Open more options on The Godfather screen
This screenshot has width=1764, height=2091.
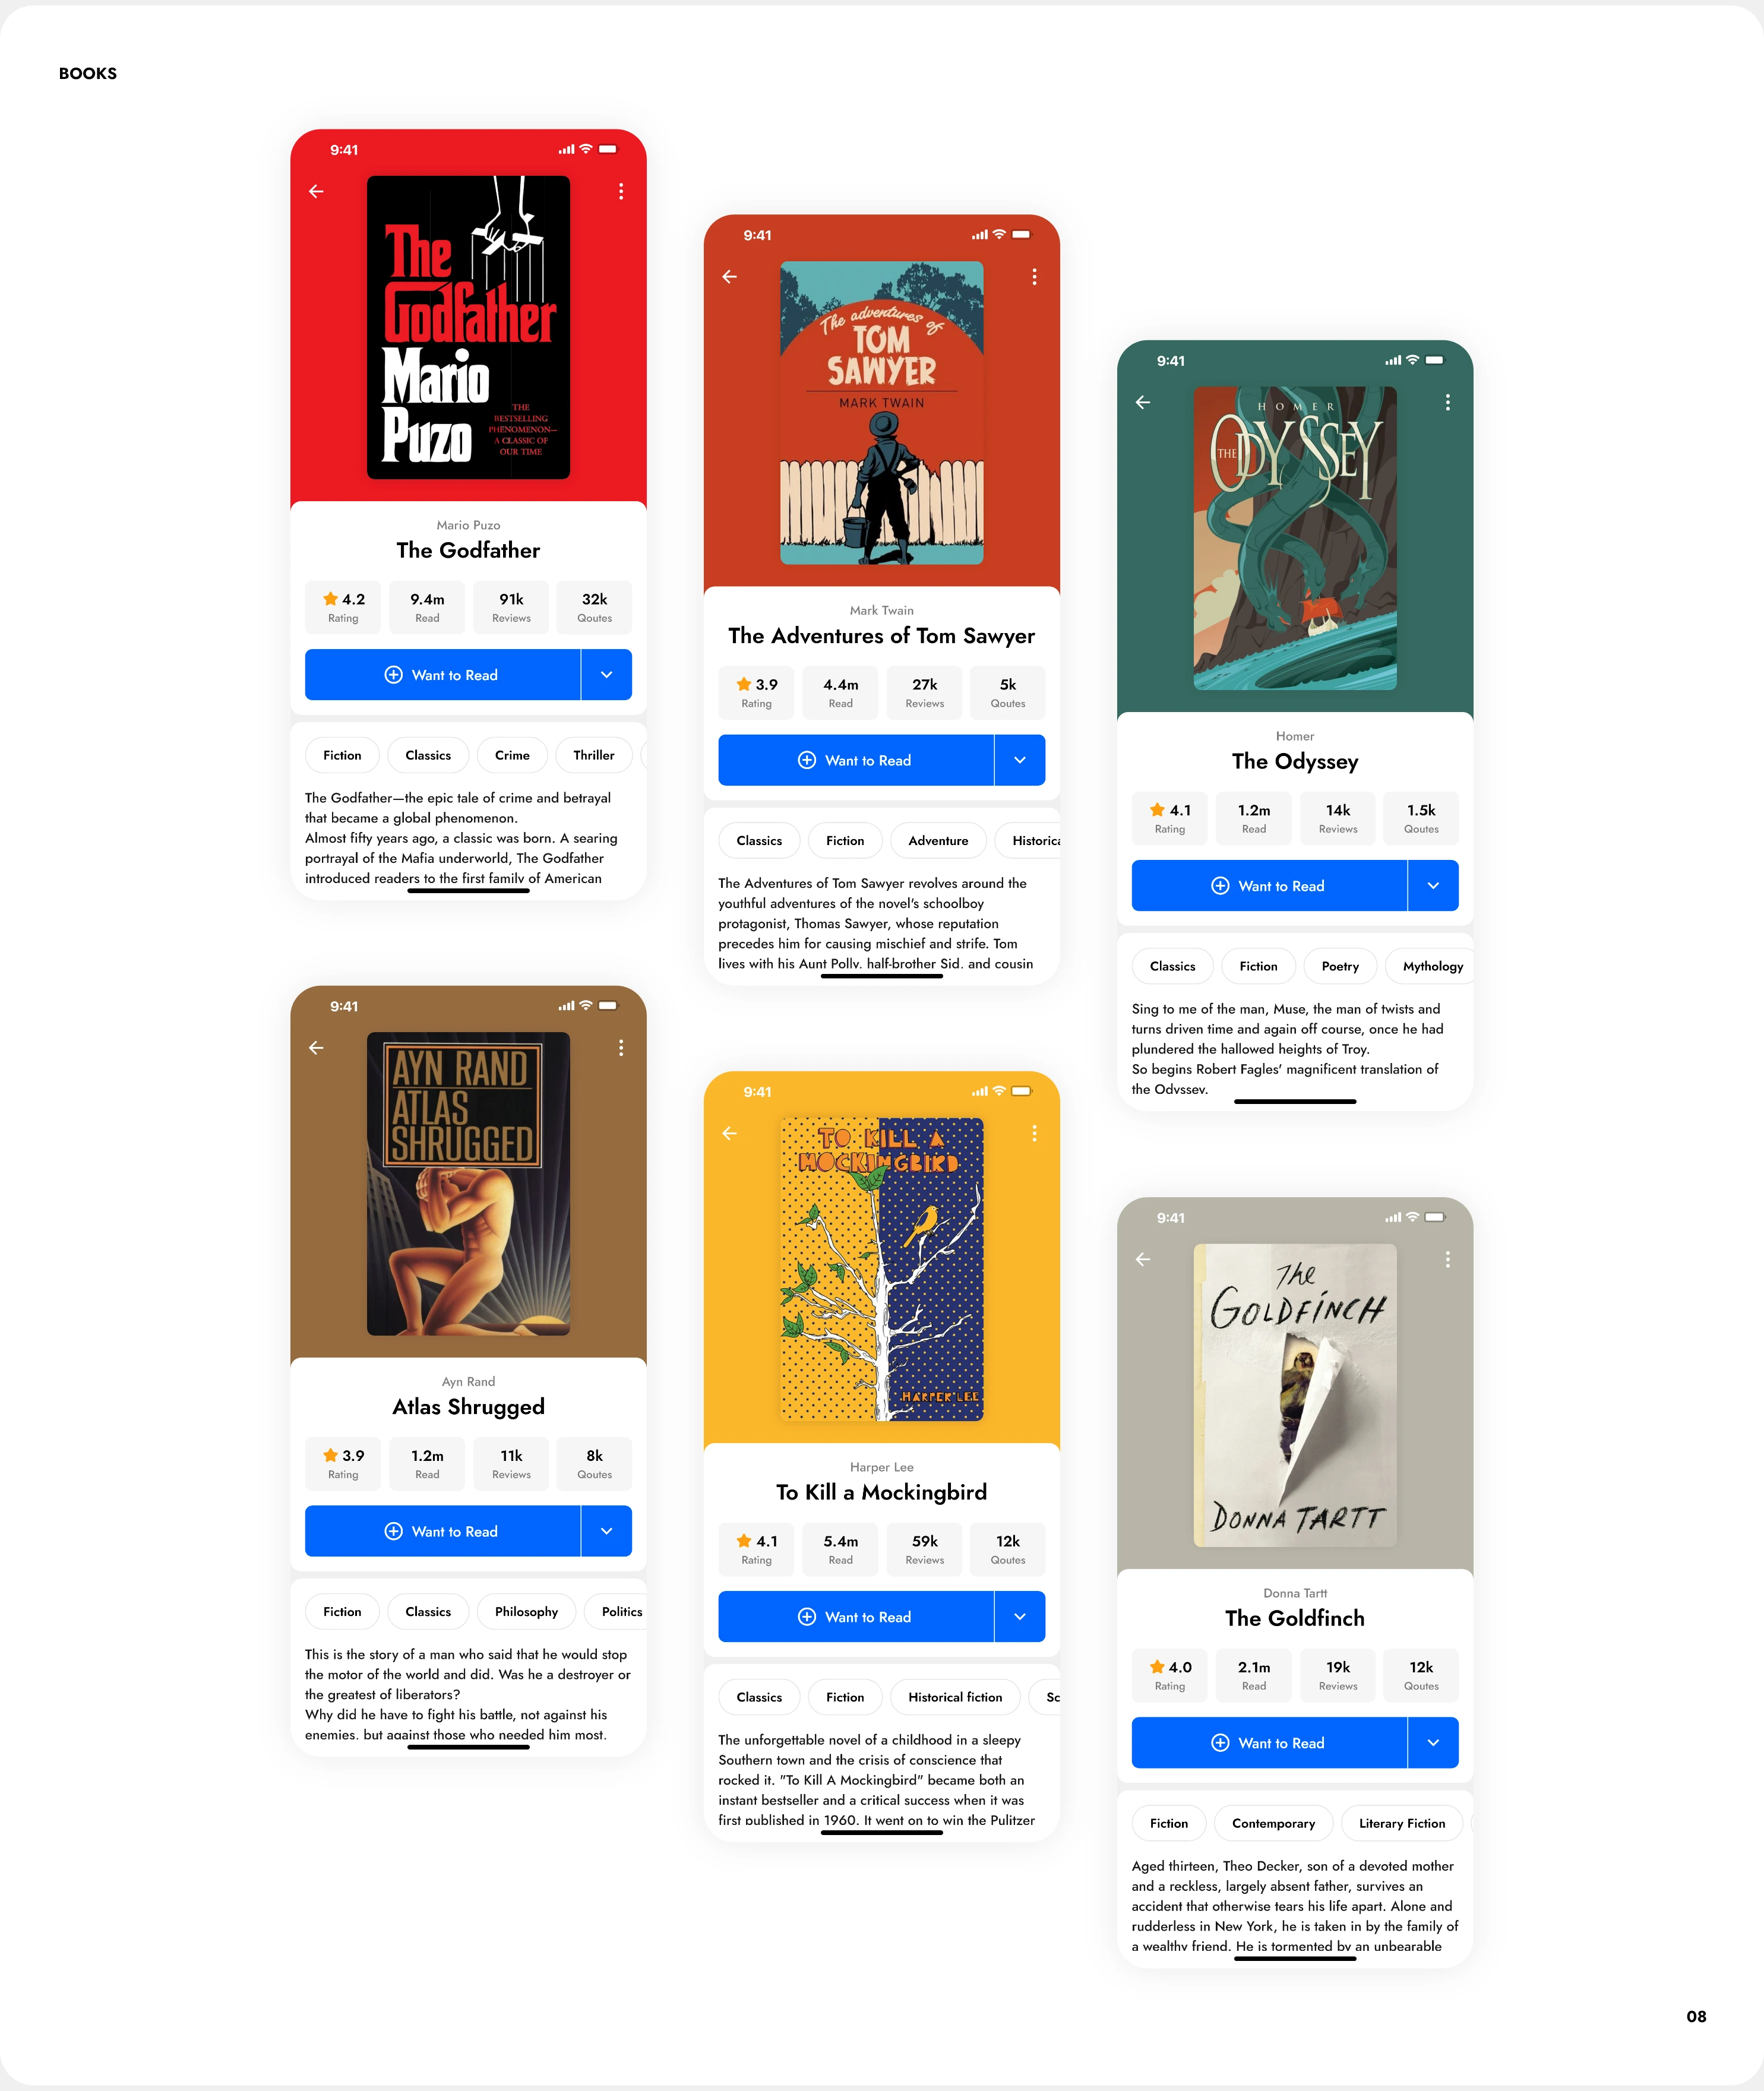point(621,191)
